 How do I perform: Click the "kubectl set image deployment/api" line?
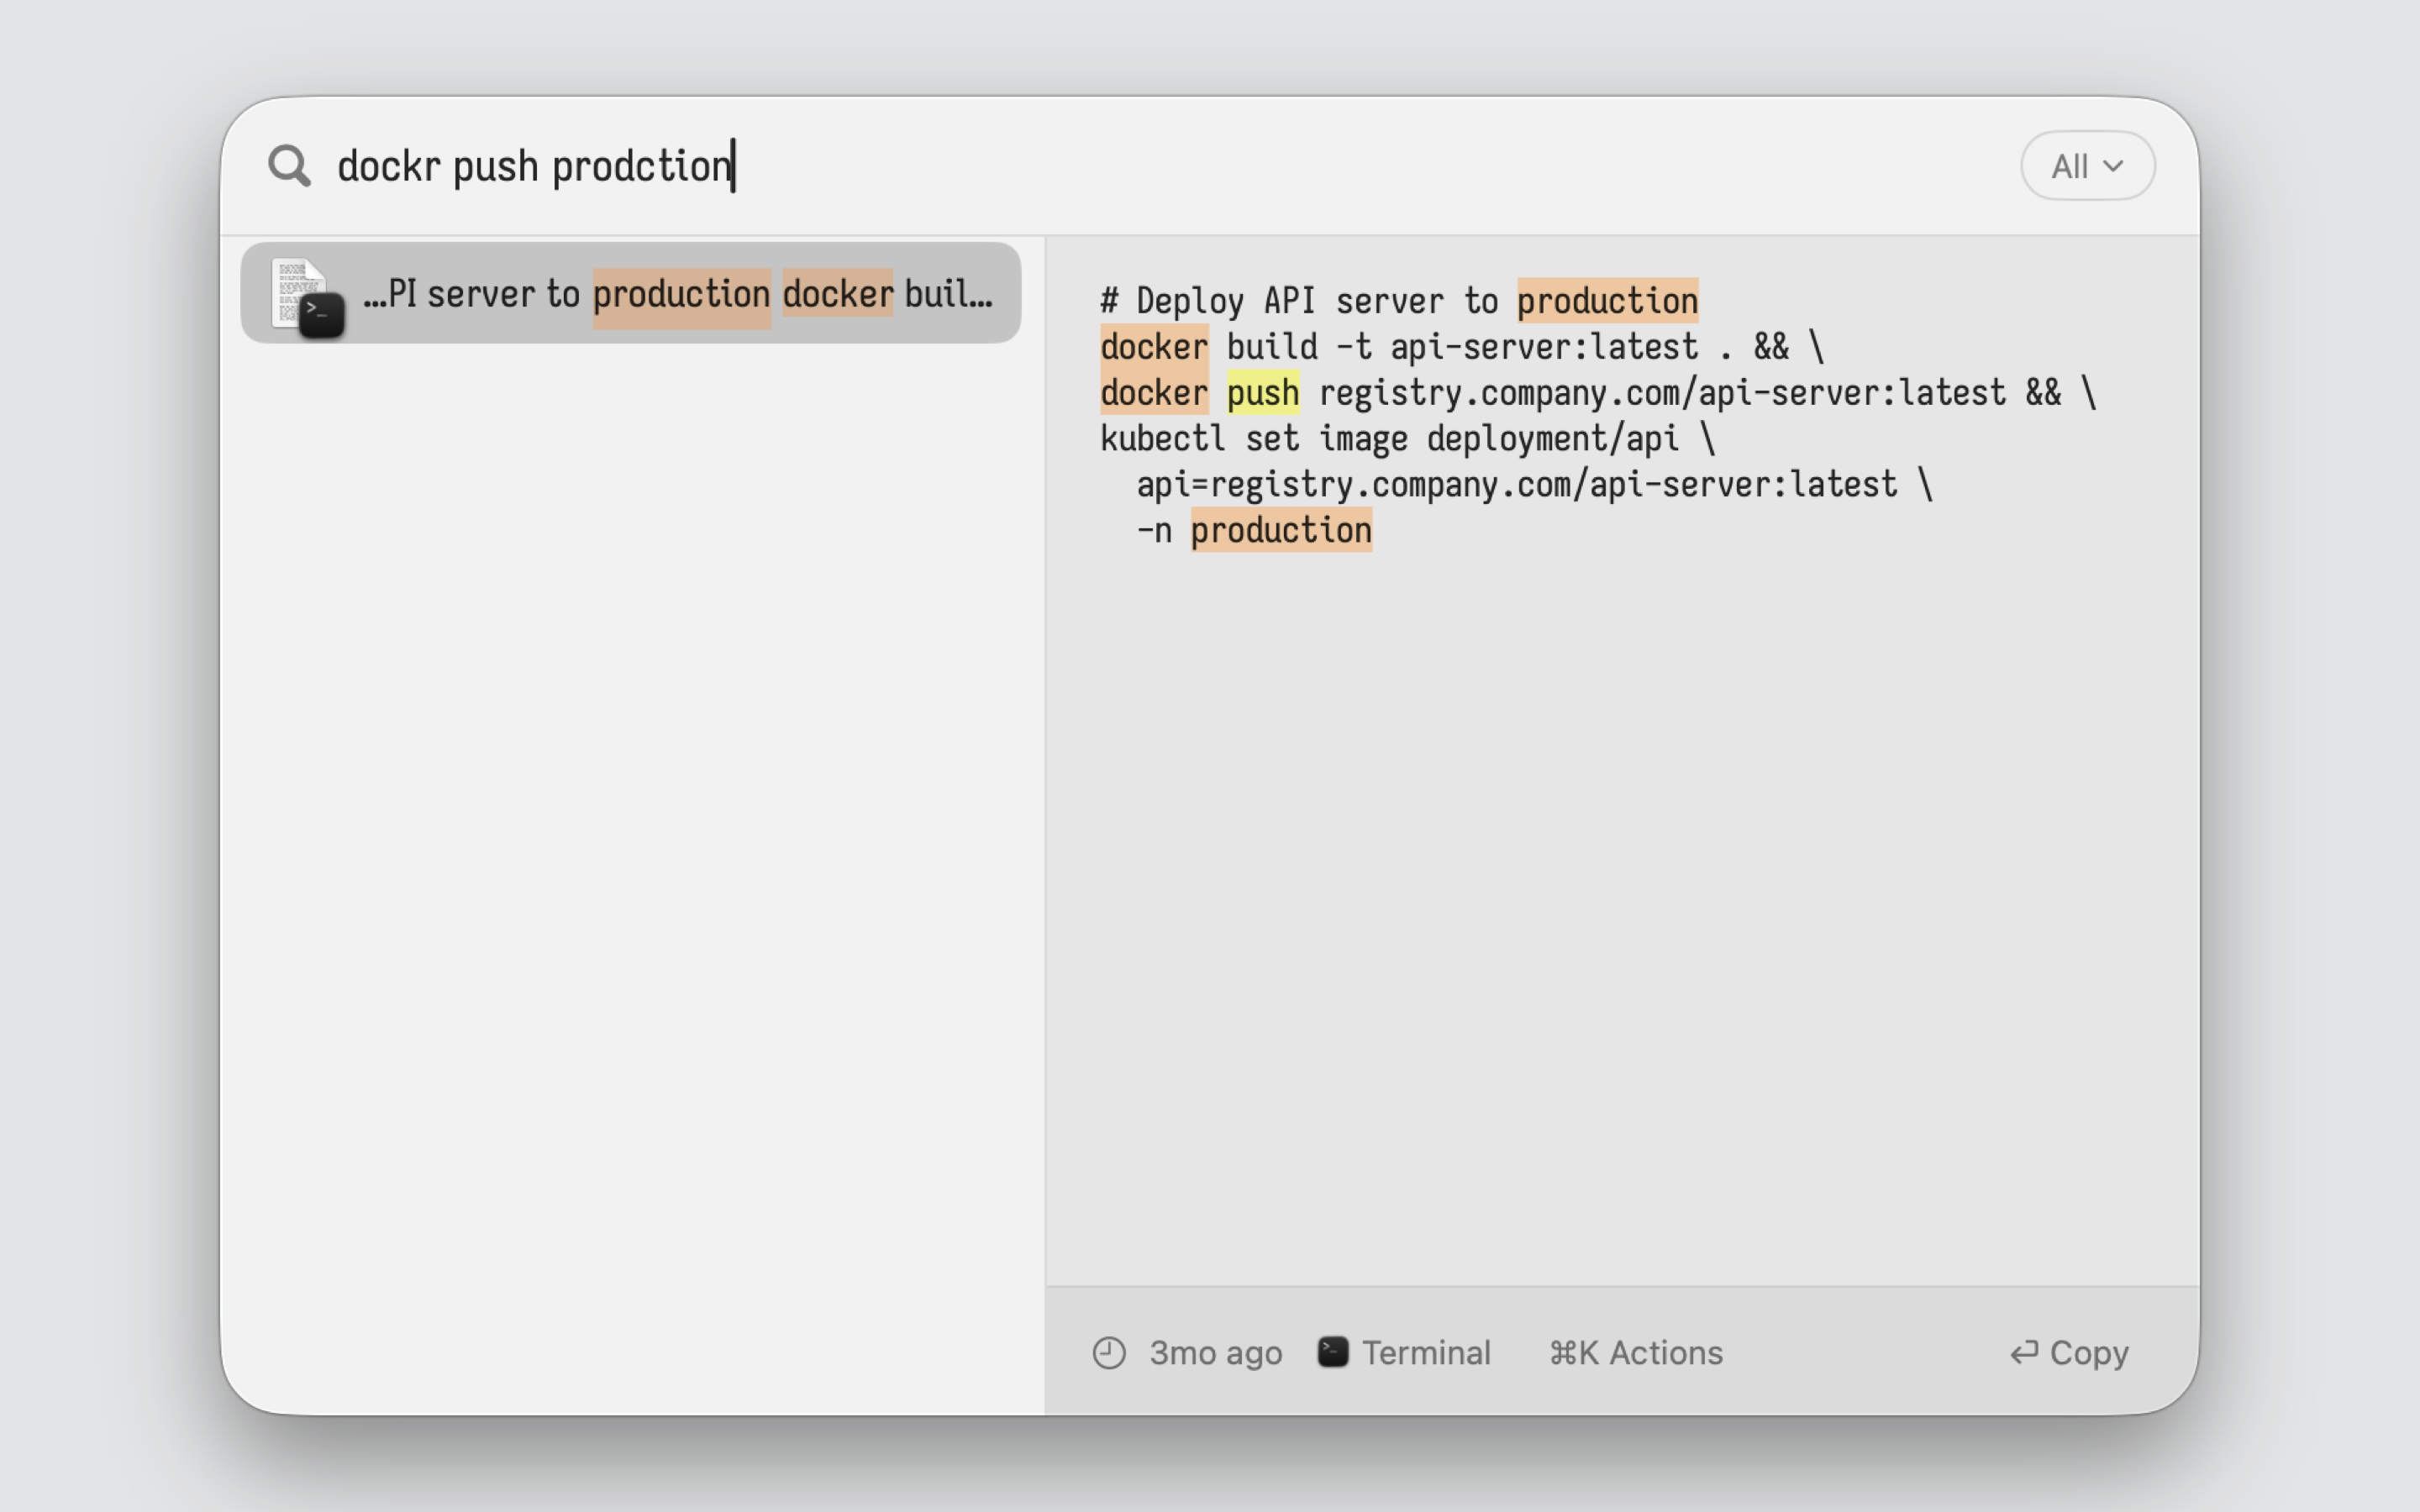[1406, 439]
